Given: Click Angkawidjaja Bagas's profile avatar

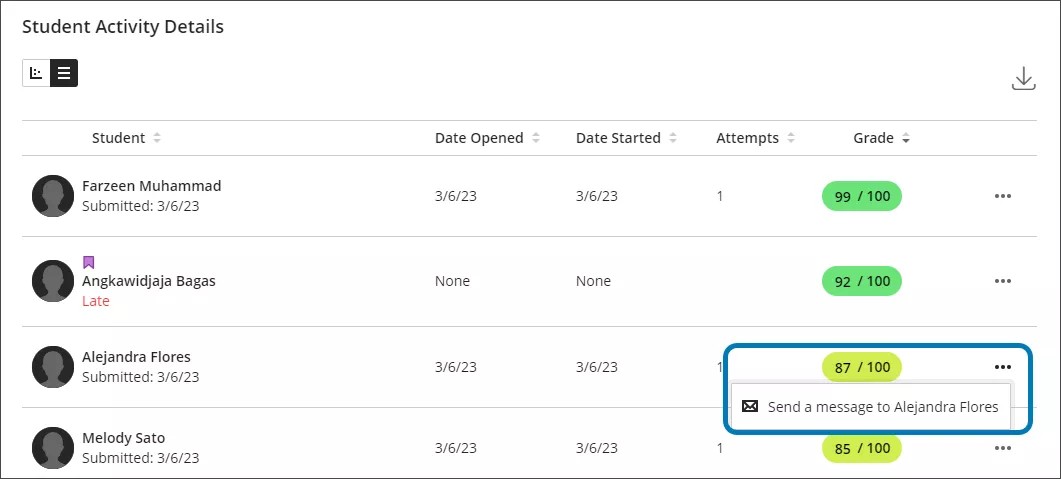Looking at the screenshot, I should [x=53, y=281].
